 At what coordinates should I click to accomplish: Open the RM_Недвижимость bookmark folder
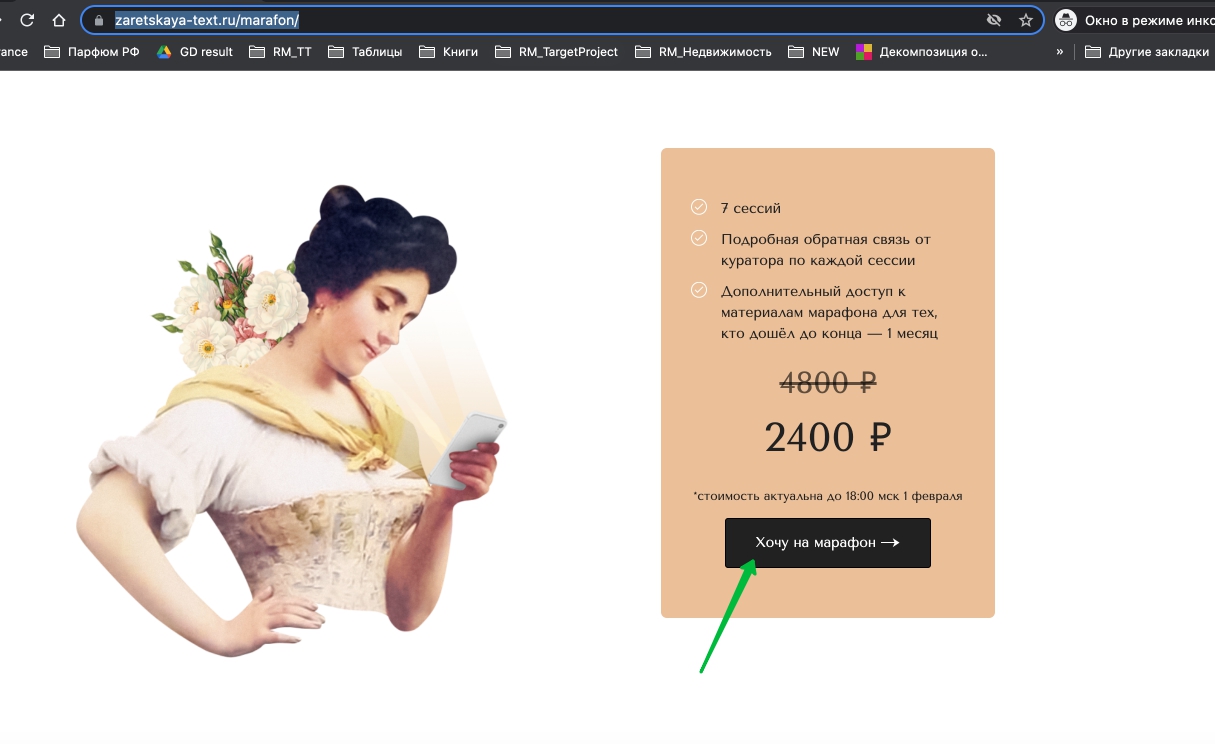coord(703,52)
